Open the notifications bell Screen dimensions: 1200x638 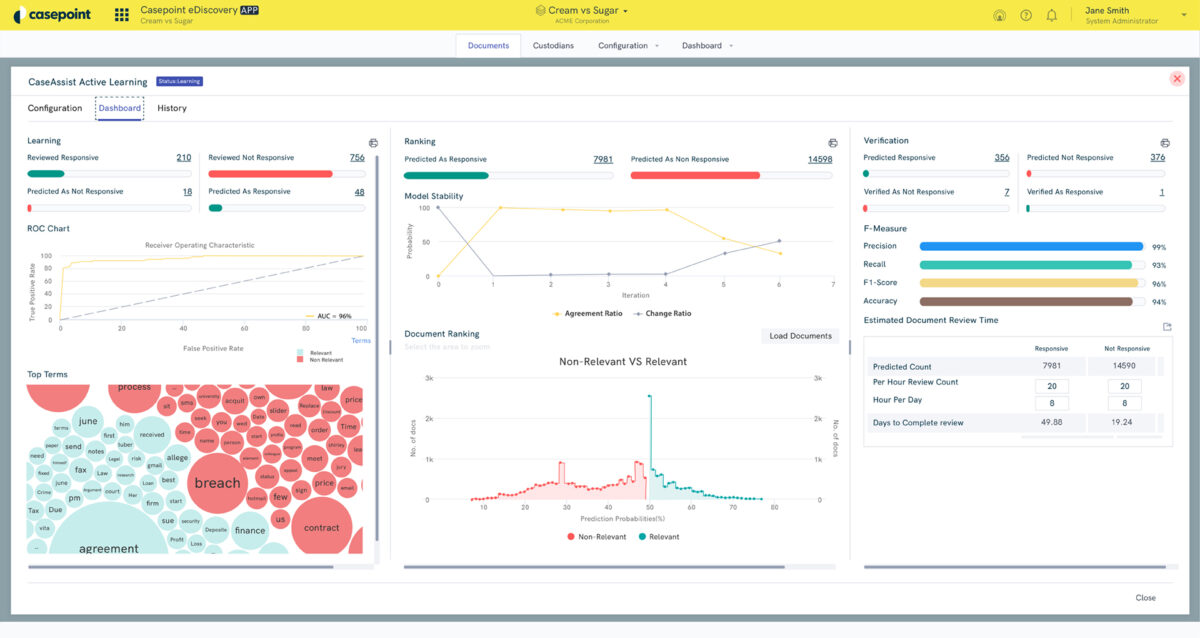[x=1051, y=15]
